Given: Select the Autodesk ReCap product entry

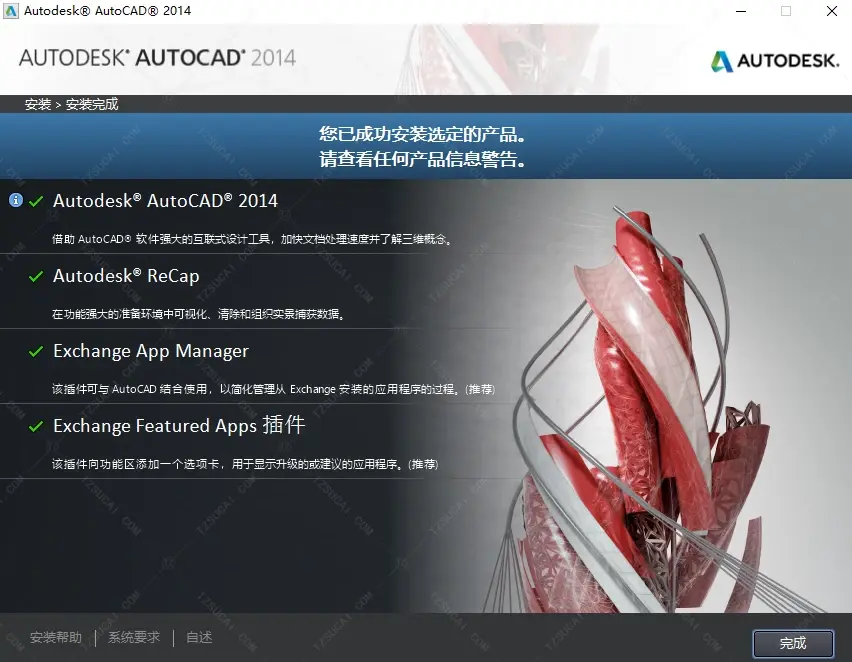Looking at the screenshot, I should (126, 276).
